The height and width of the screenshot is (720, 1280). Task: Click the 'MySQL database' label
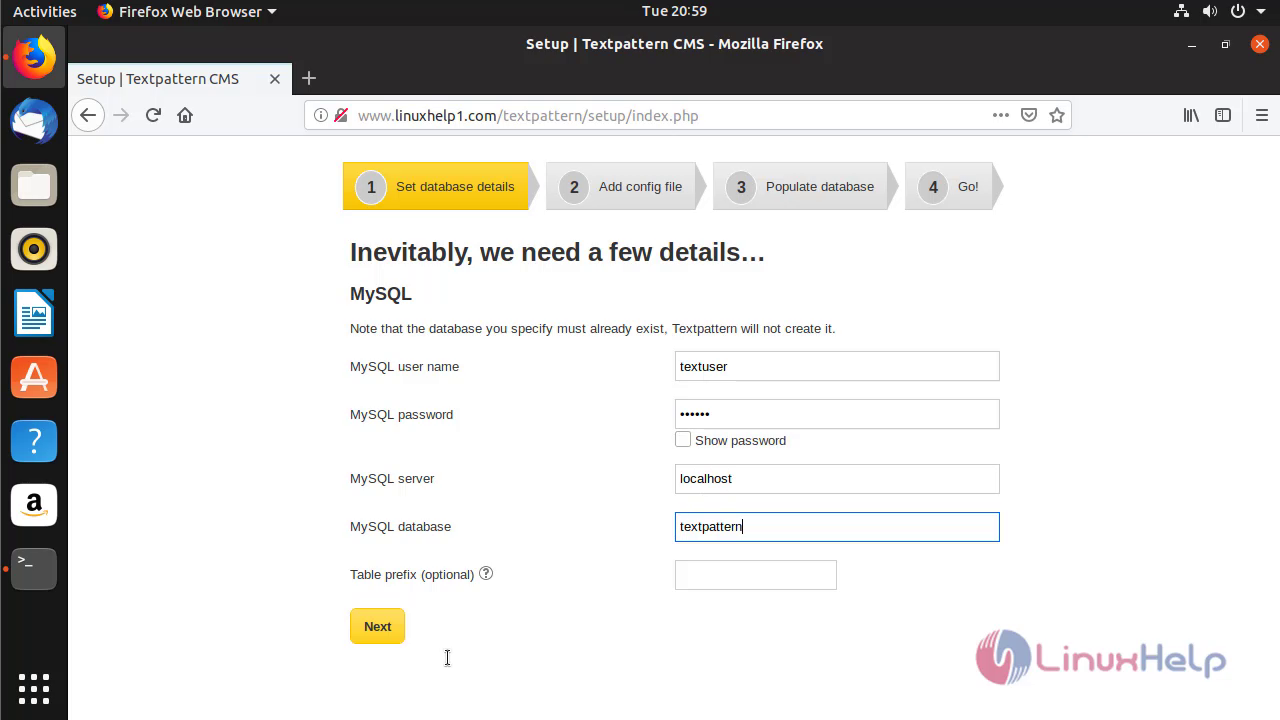[x=400, y=527]
